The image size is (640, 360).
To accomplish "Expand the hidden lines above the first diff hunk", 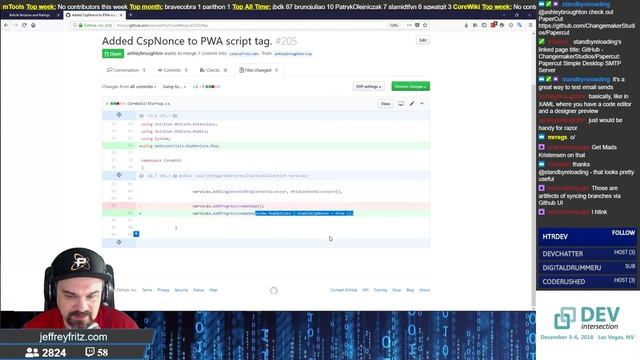I will pos(119,115).
